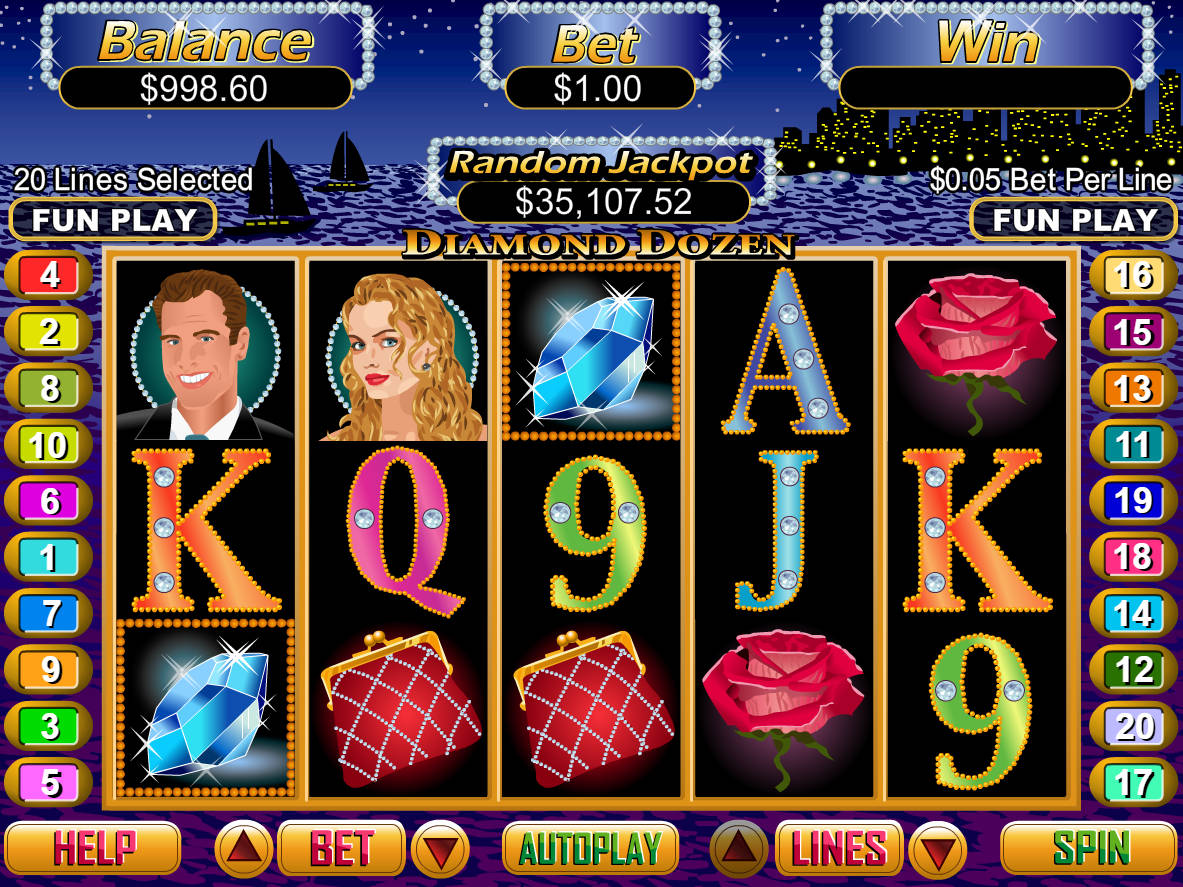Select payline 20 indicator
1183x887 pixels.
coord(1133,726)
